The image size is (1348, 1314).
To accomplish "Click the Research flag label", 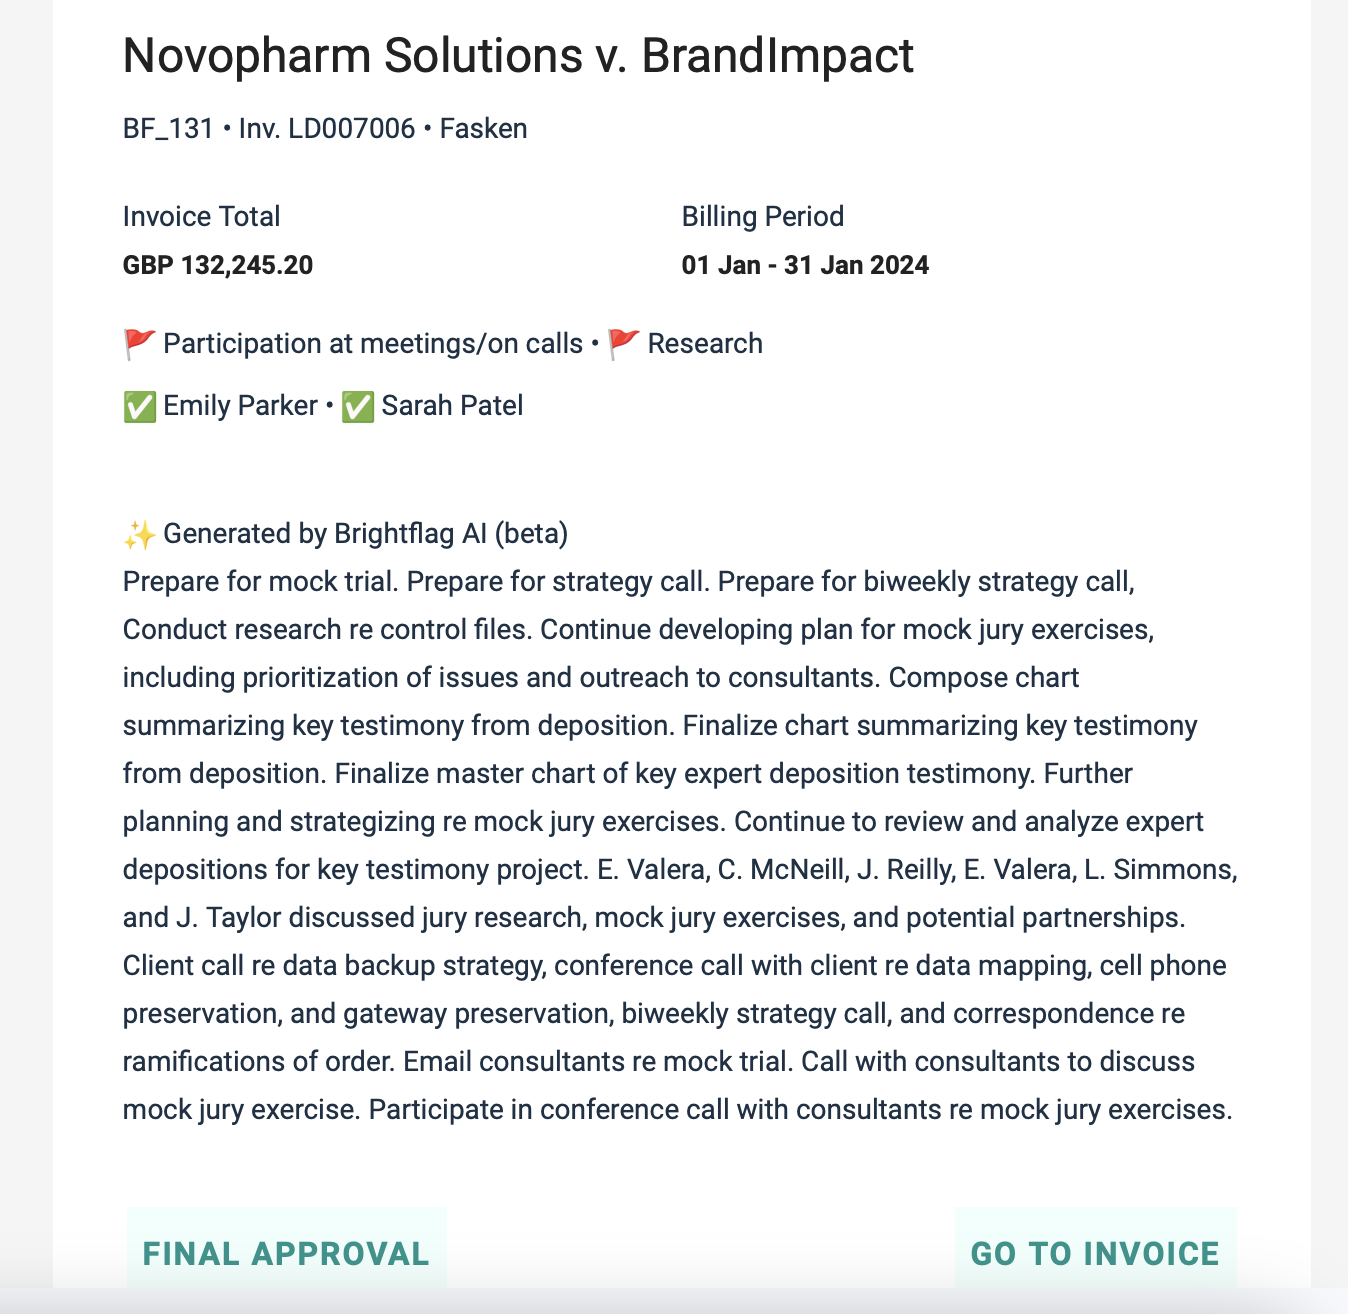I will [x=705, y=344].
